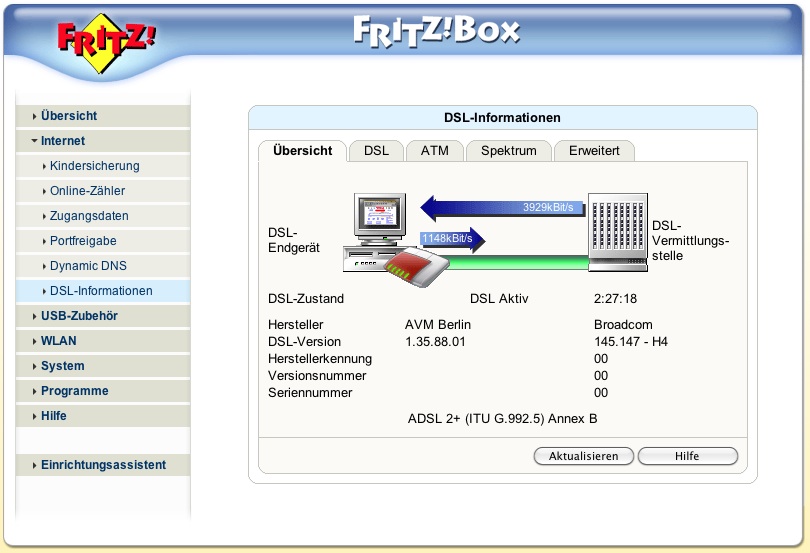Click the 3929kBit/s downstream arrow
Image resolution: width=810 pixels, height=553 pixels.
502,208
